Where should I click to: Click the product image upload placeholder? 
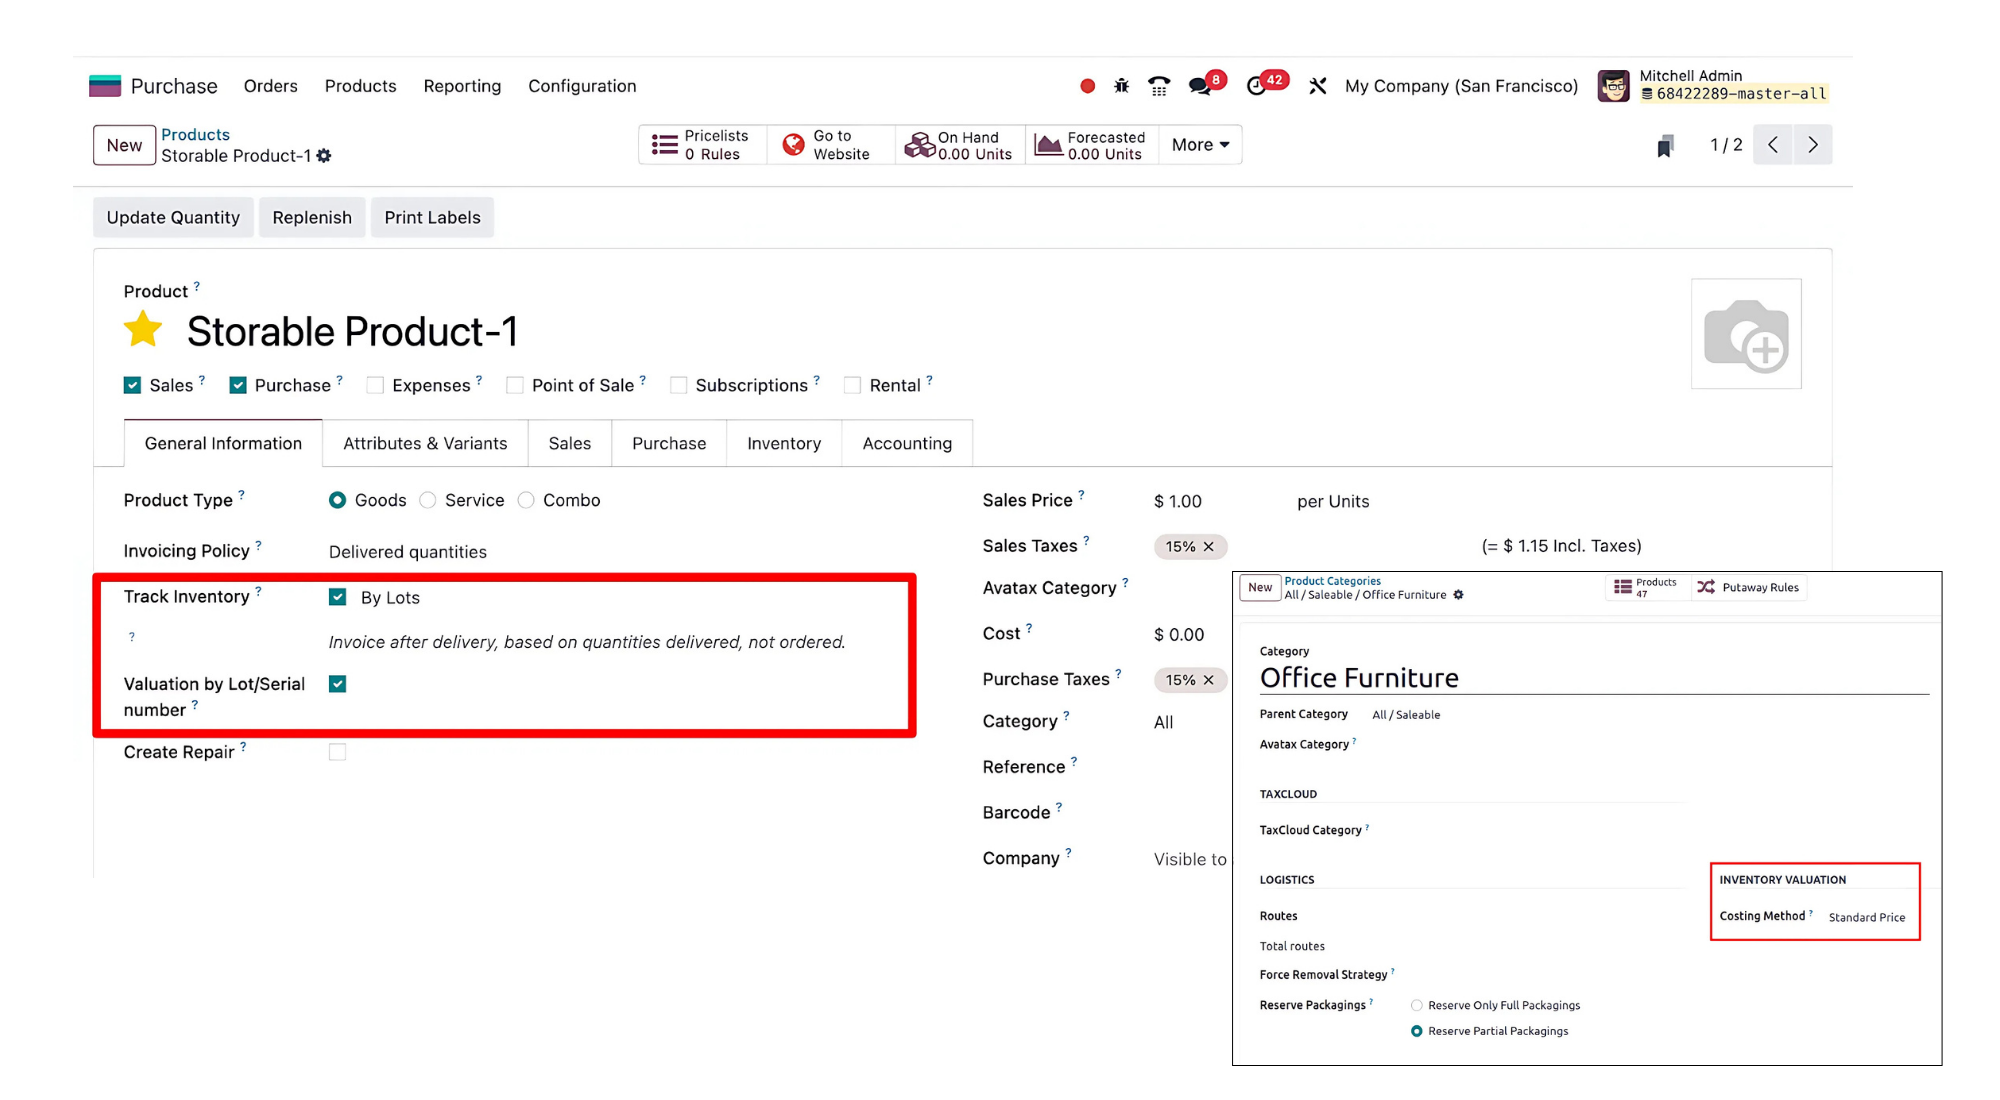[x=1745, y=334]
